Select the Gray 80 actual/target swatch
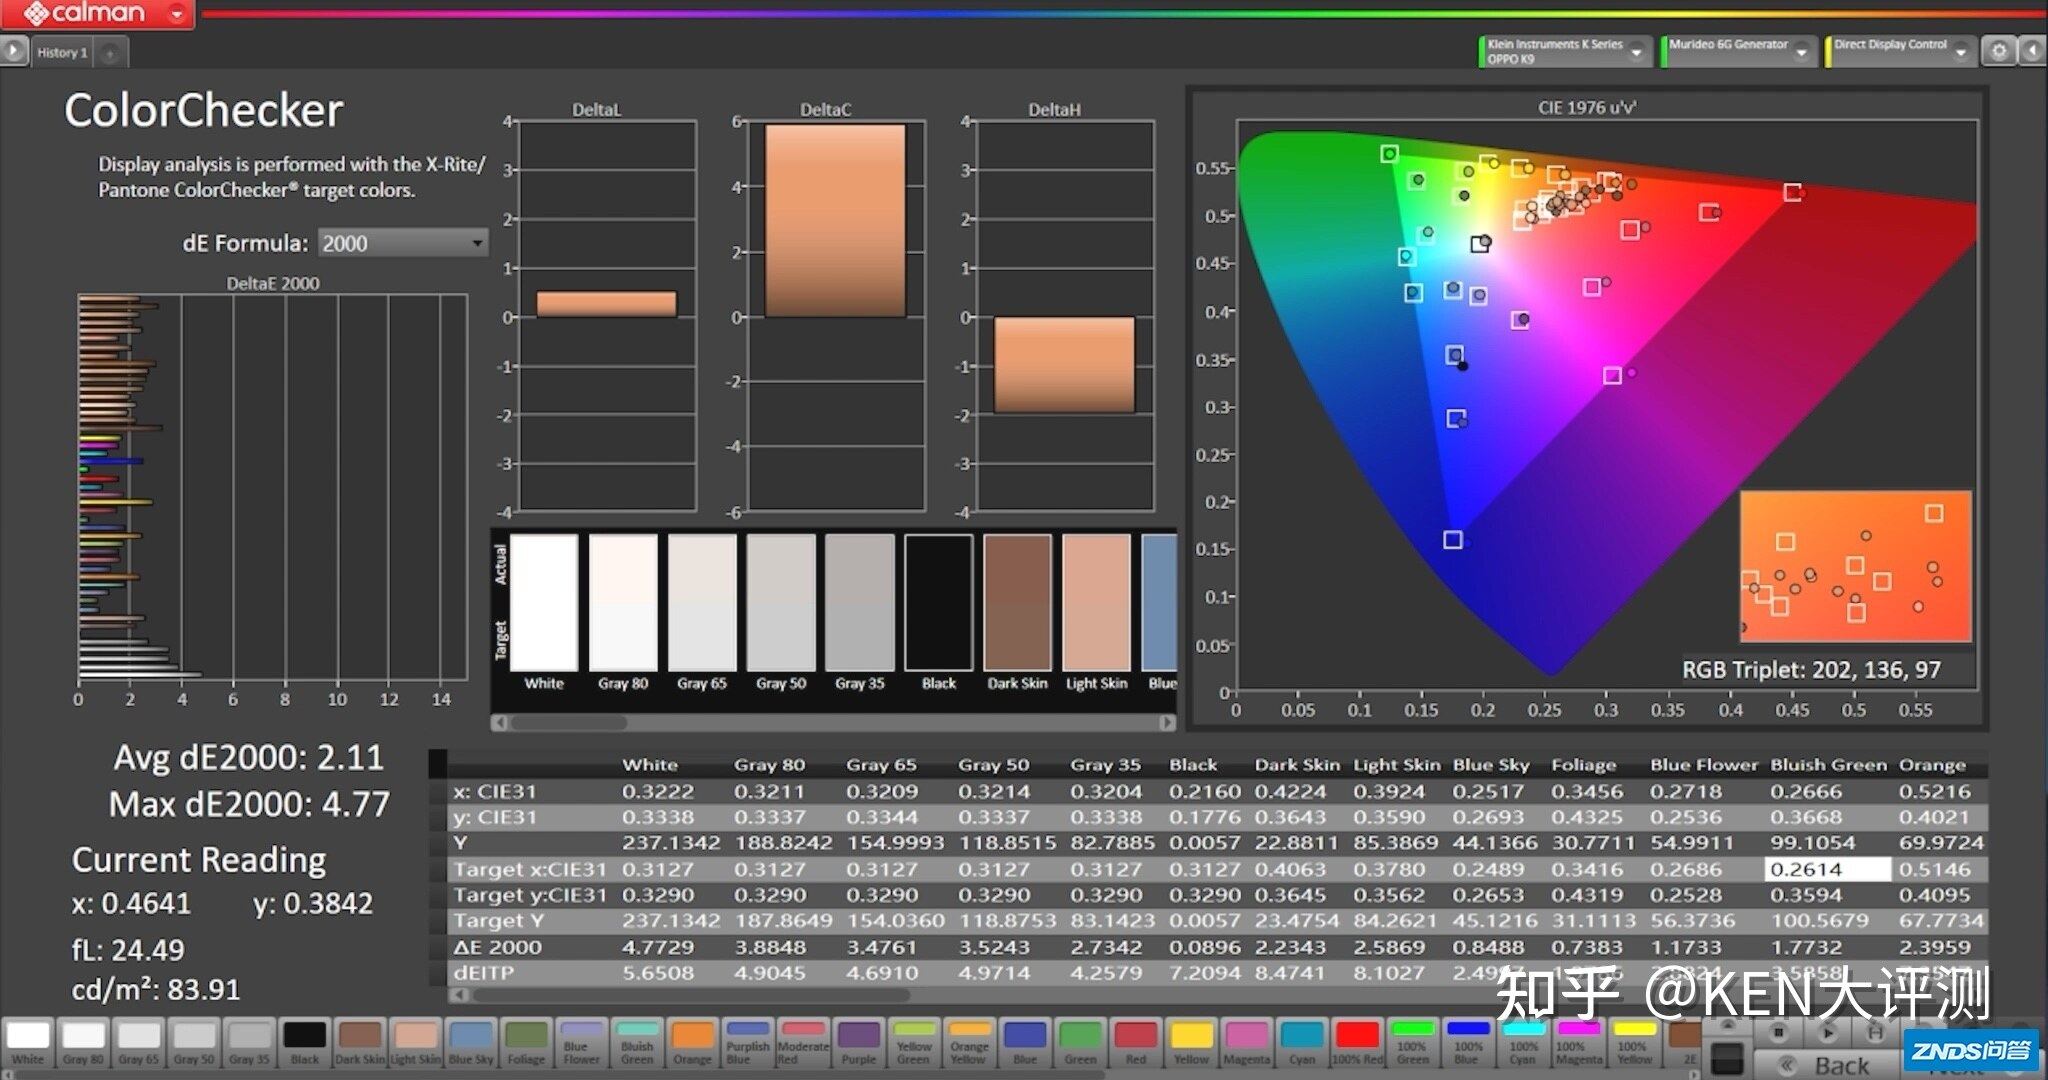The height and width of the screenshot is (1080, 2048). 623,602
